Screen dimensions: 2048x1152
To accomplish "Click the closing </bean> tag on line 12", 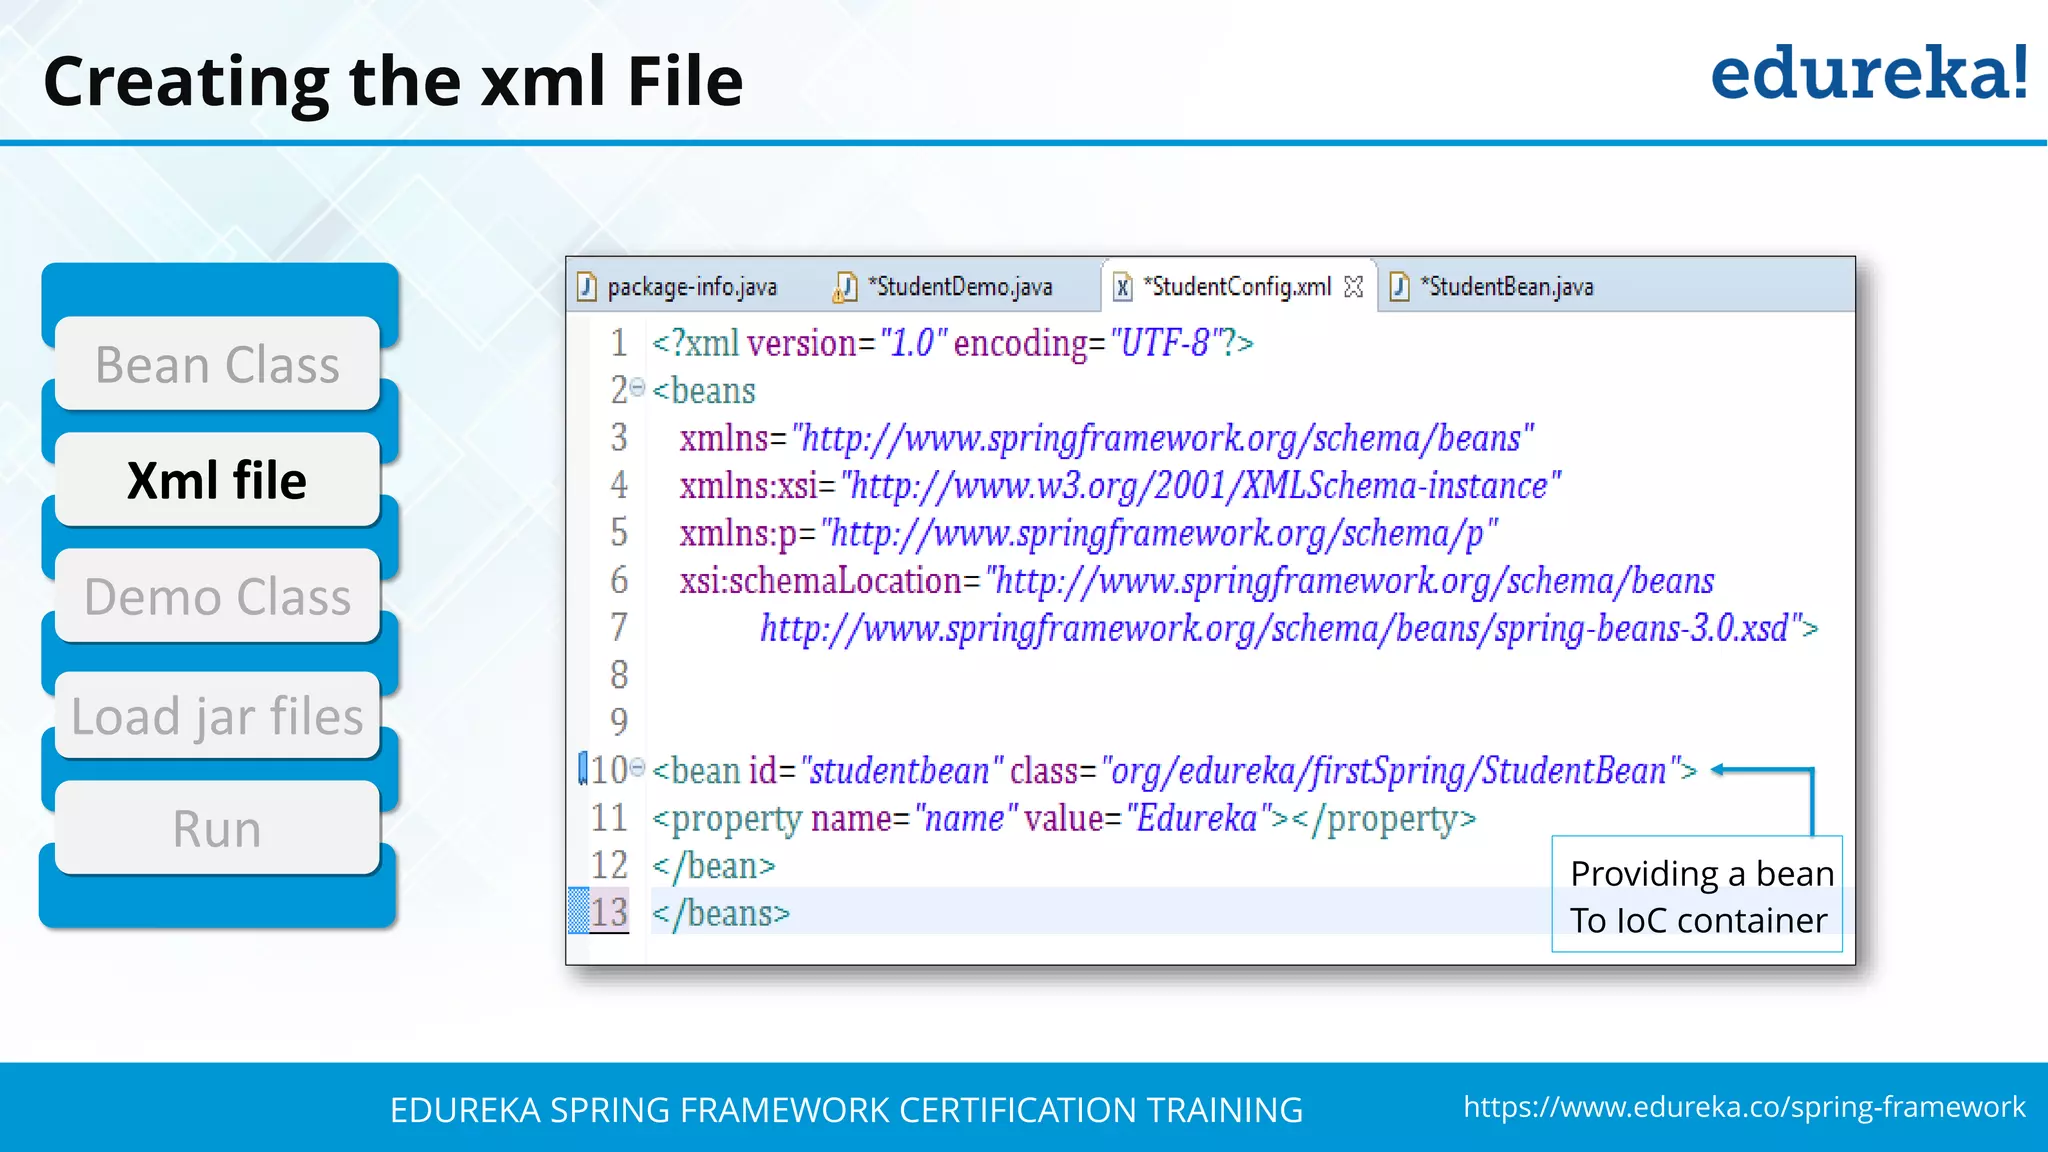I will [714, 865].
